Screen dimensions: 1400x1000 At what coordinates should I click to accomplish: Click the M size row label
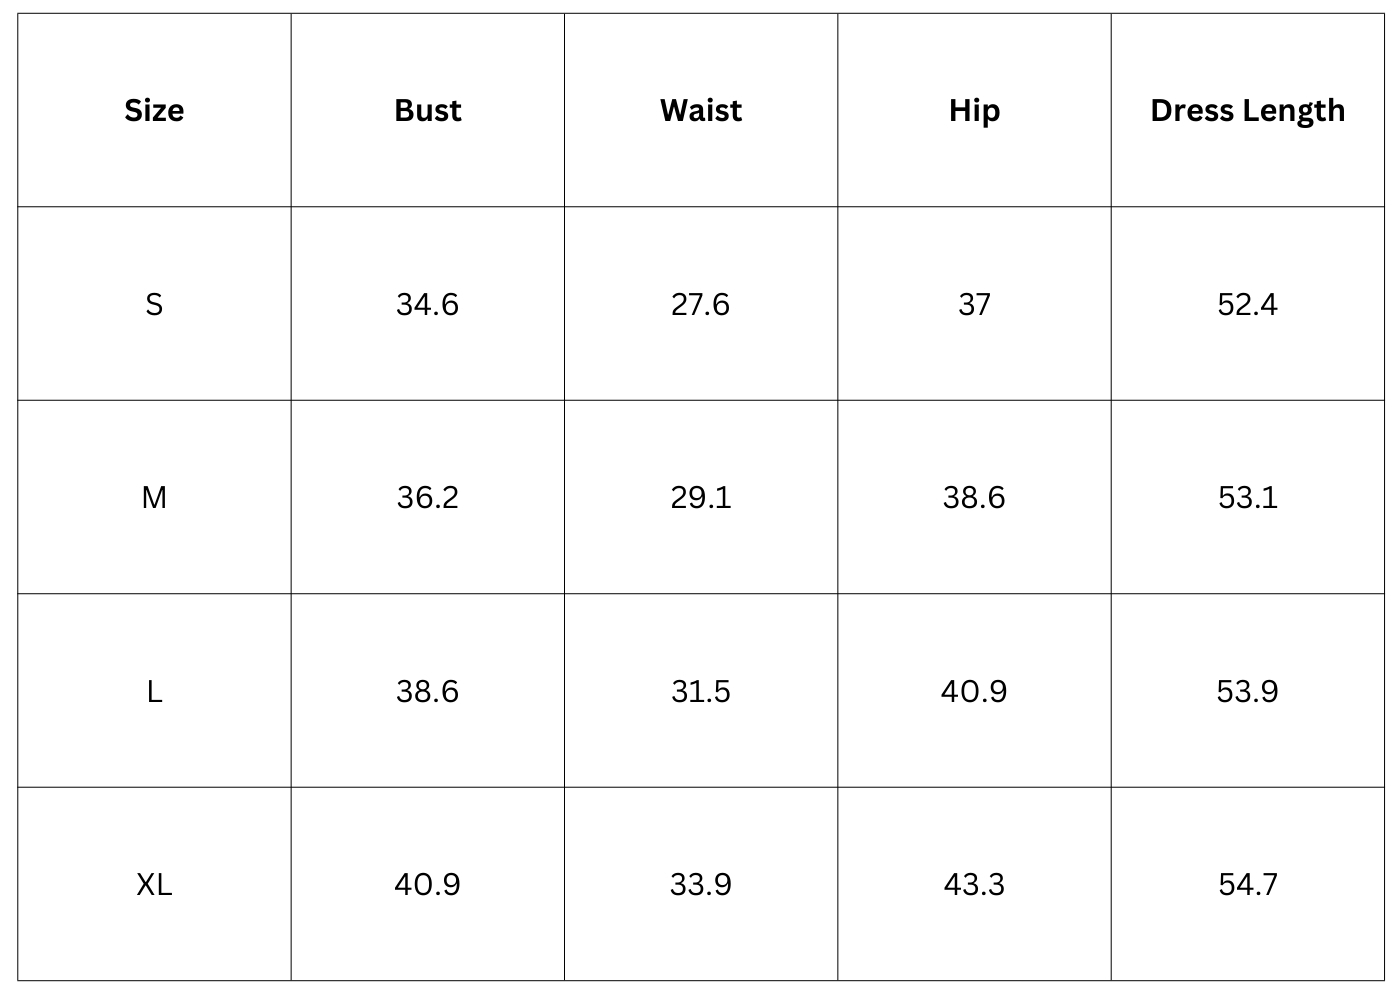point(154,497)
